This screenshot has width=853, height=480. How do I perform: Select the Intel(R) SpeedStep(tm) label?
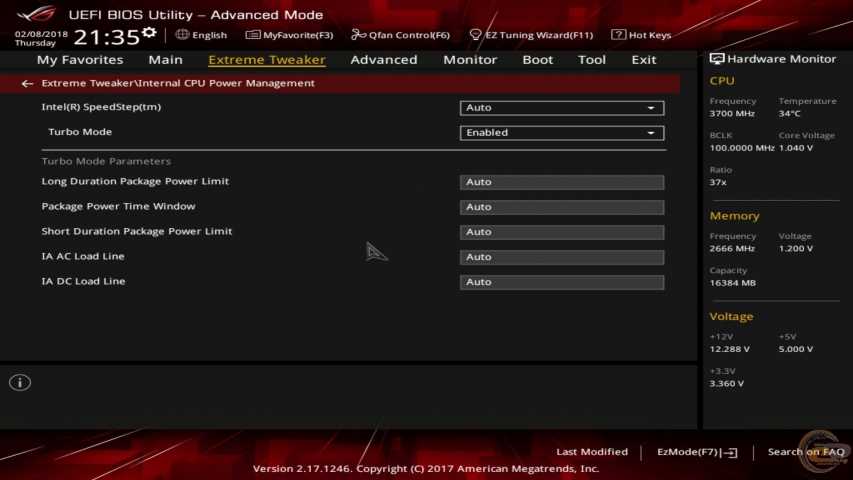pyautogui.click(x=101, y=107)
